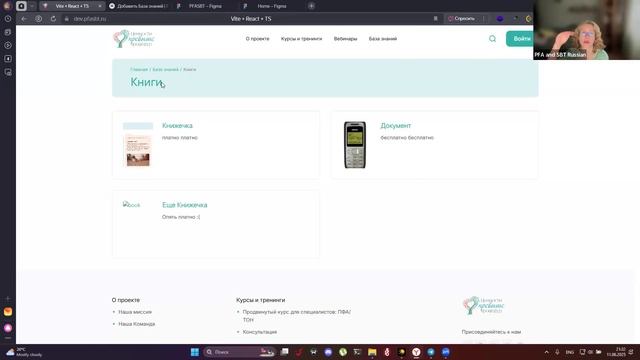
Task: Click the webcam video overlay of presenter
Action: pyautogui.click(x=587, y=30)
